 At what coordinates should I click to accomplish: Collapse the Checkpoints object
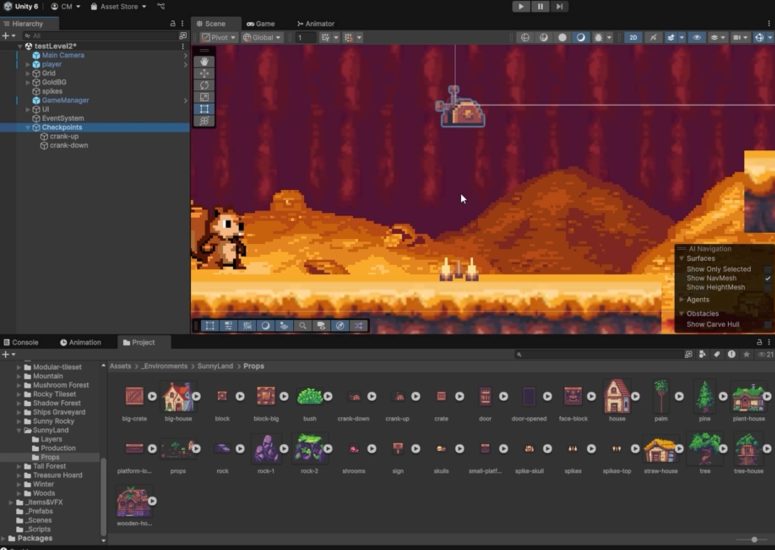coord(28,127)
